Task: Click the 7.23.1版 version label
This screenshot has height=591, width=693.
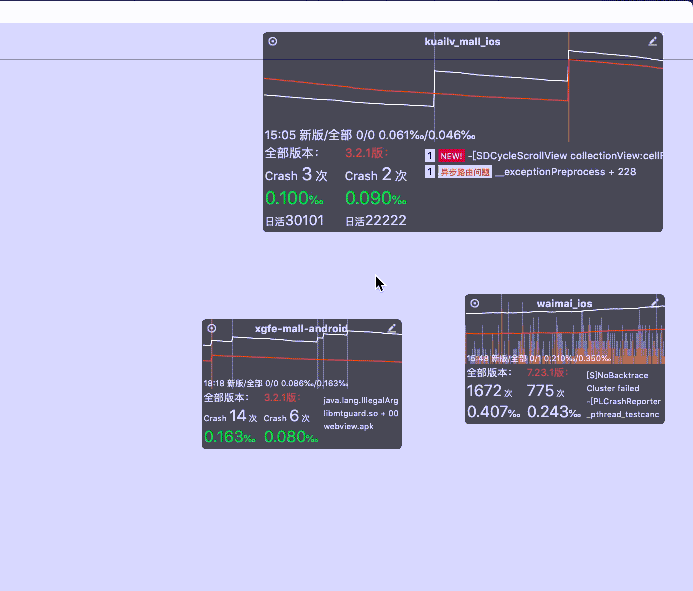Action: [547, 373]
